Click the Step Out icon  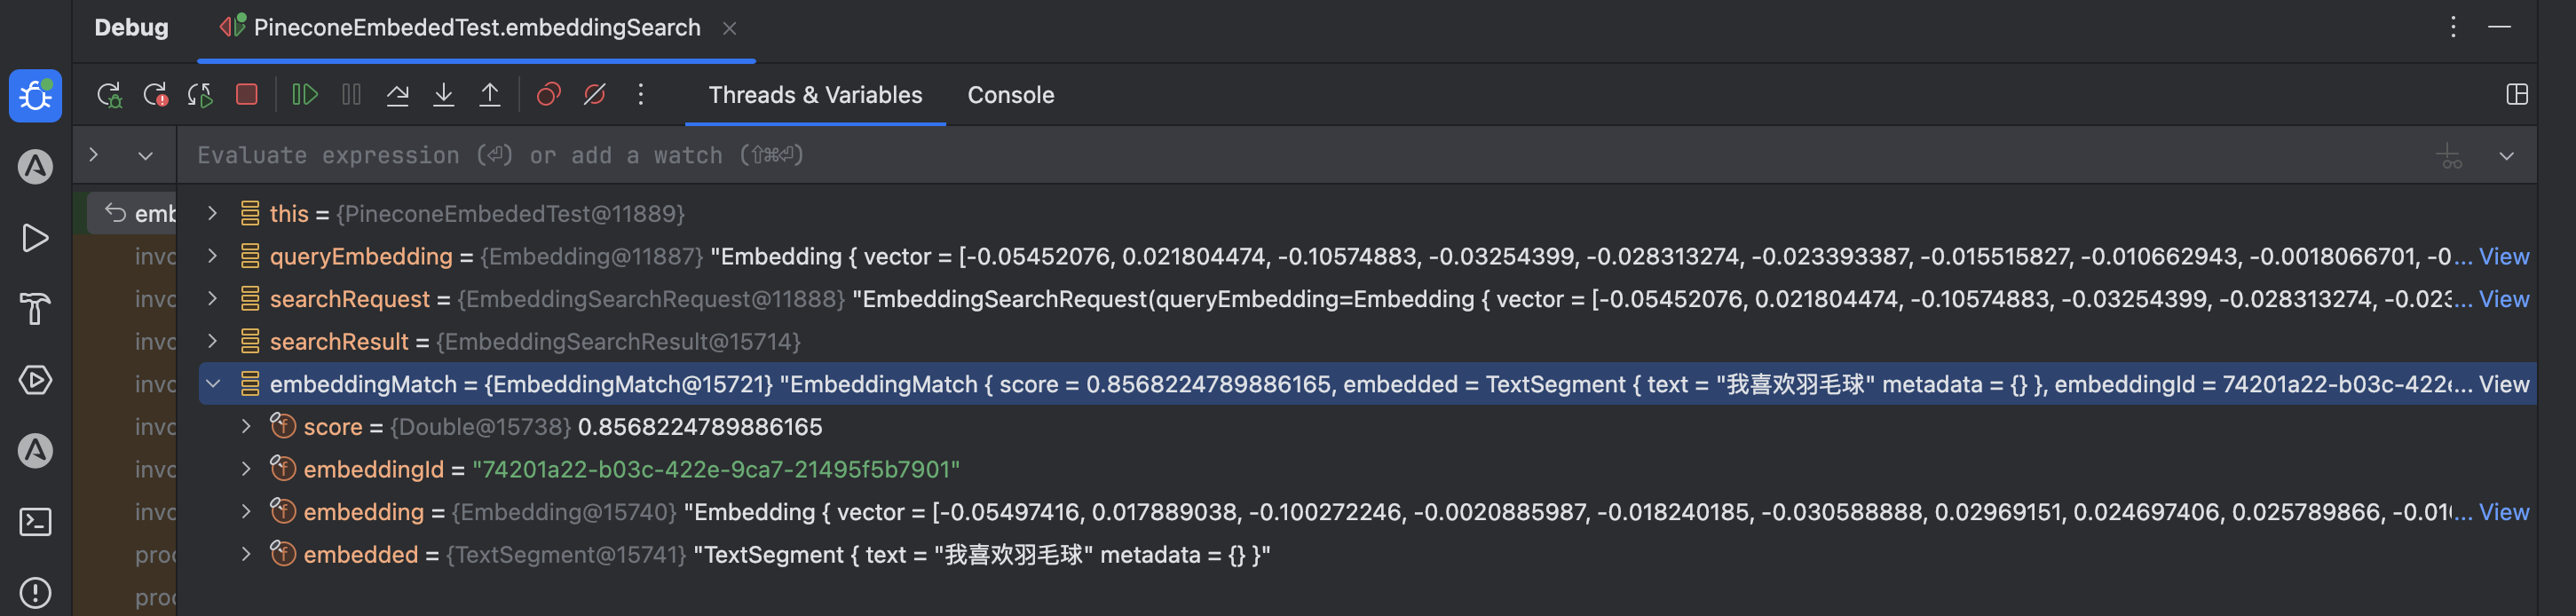pos(490,95)
